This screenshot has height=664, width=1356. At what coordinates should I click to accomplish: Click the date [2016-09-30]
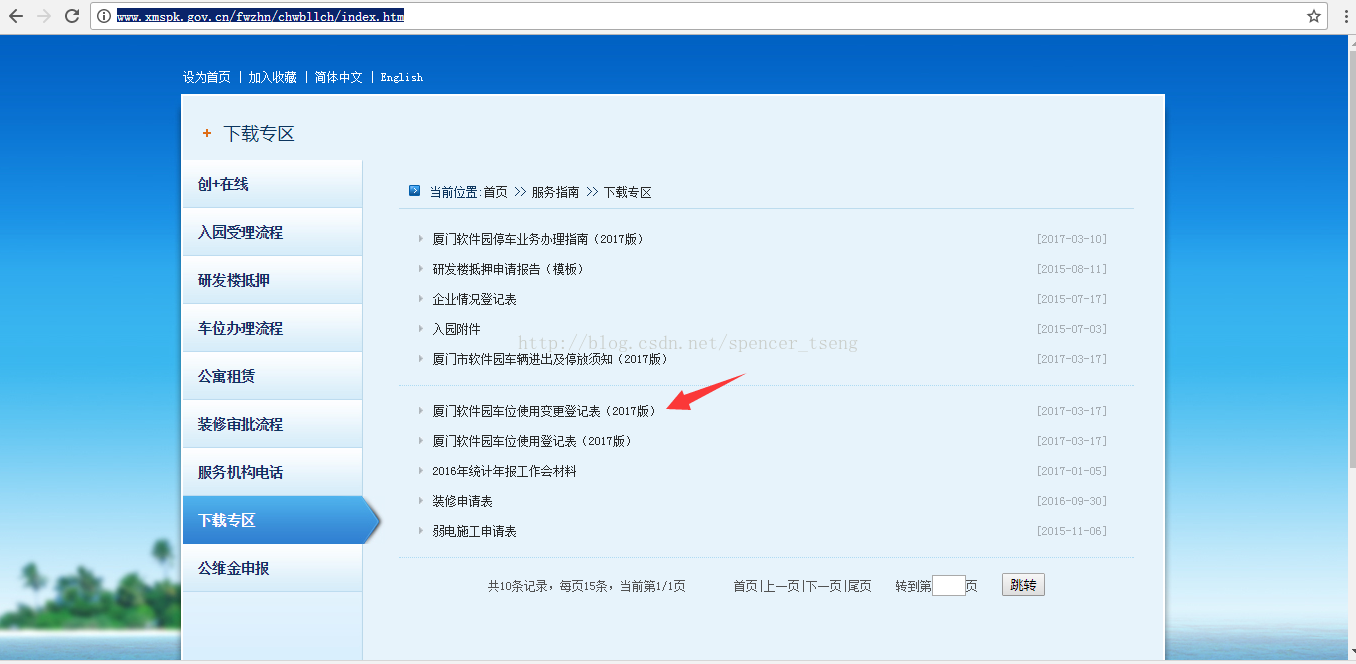(x=1072, y=501)
